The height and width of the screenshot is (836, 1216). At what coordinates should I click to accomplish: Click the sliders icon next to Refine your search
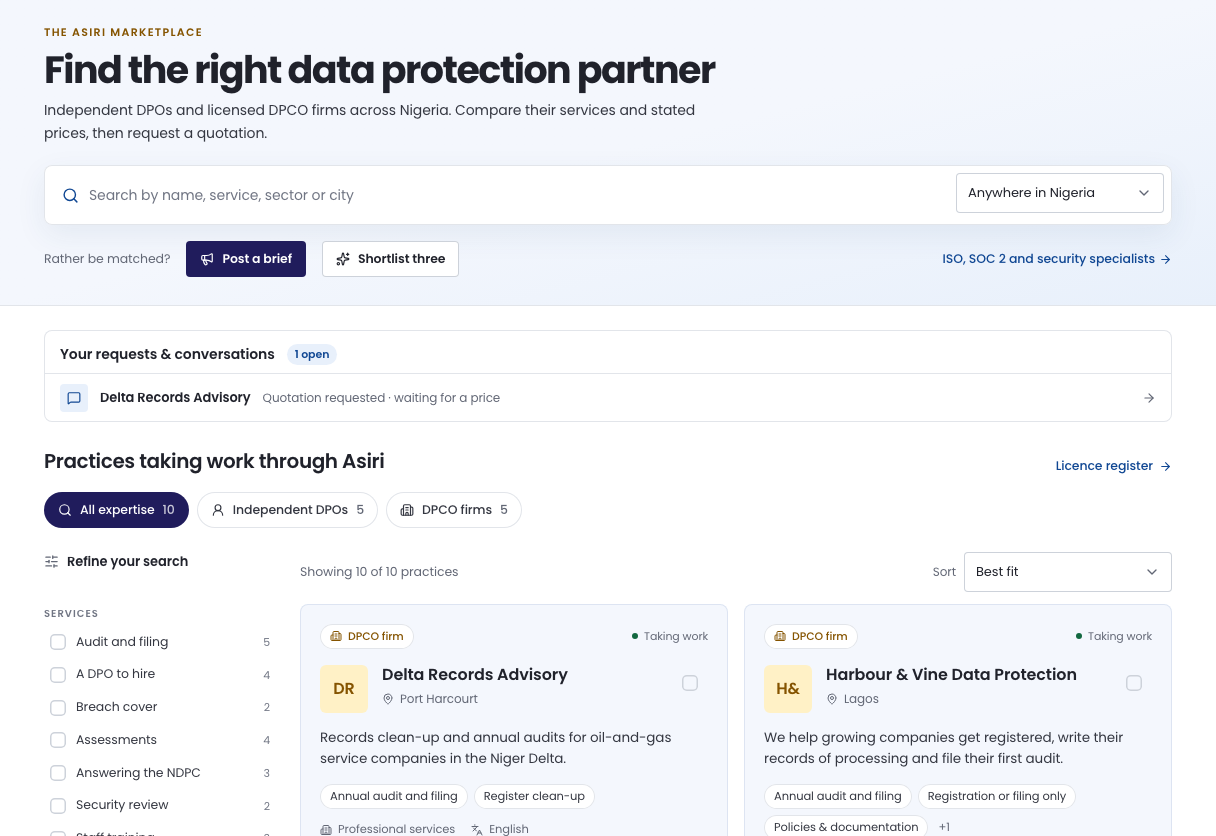point(51,562)
